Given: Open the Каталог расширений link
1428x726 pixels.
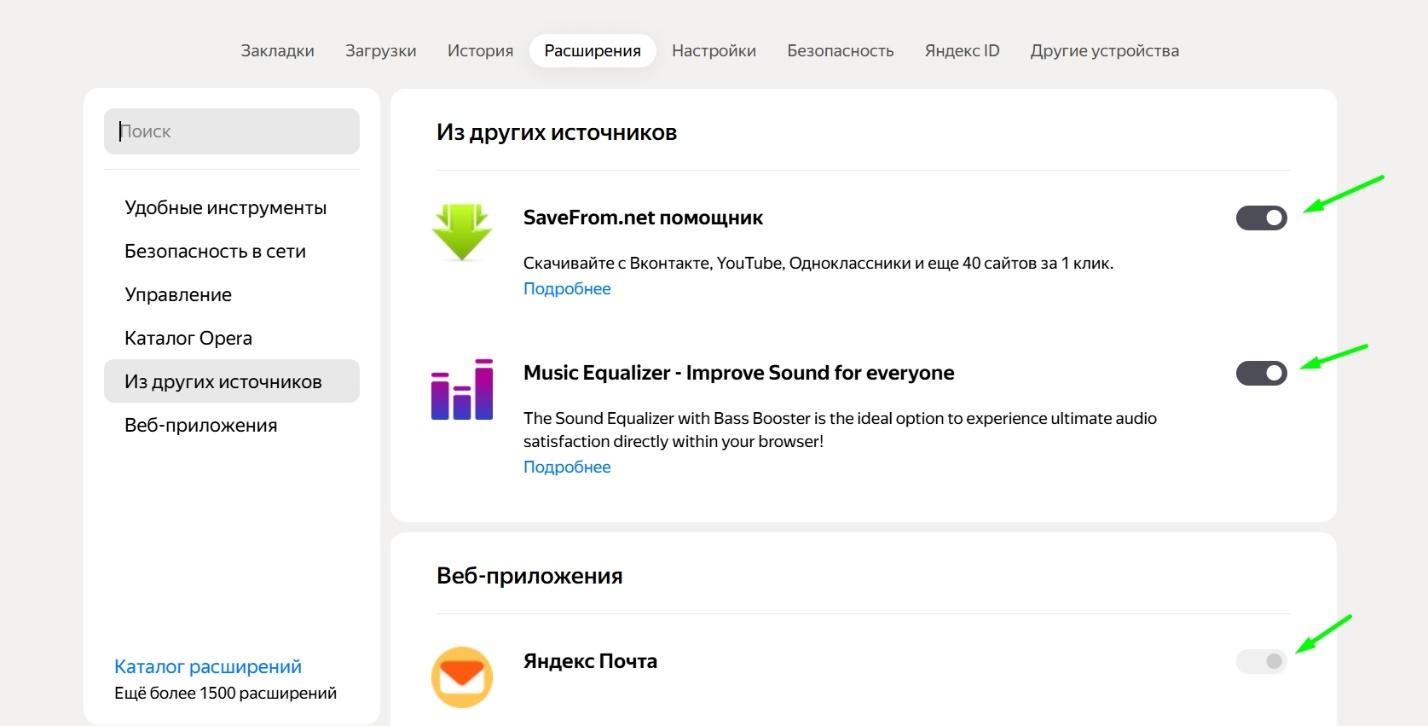Looking at the screenshot, I should point(208,666).
